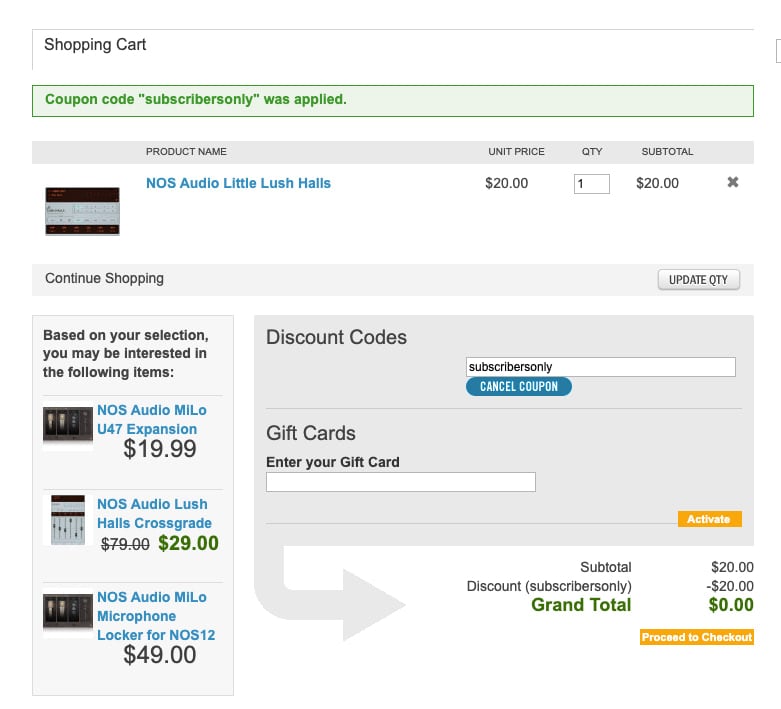Click the $29.00 Crossgrade sale price

188,543
